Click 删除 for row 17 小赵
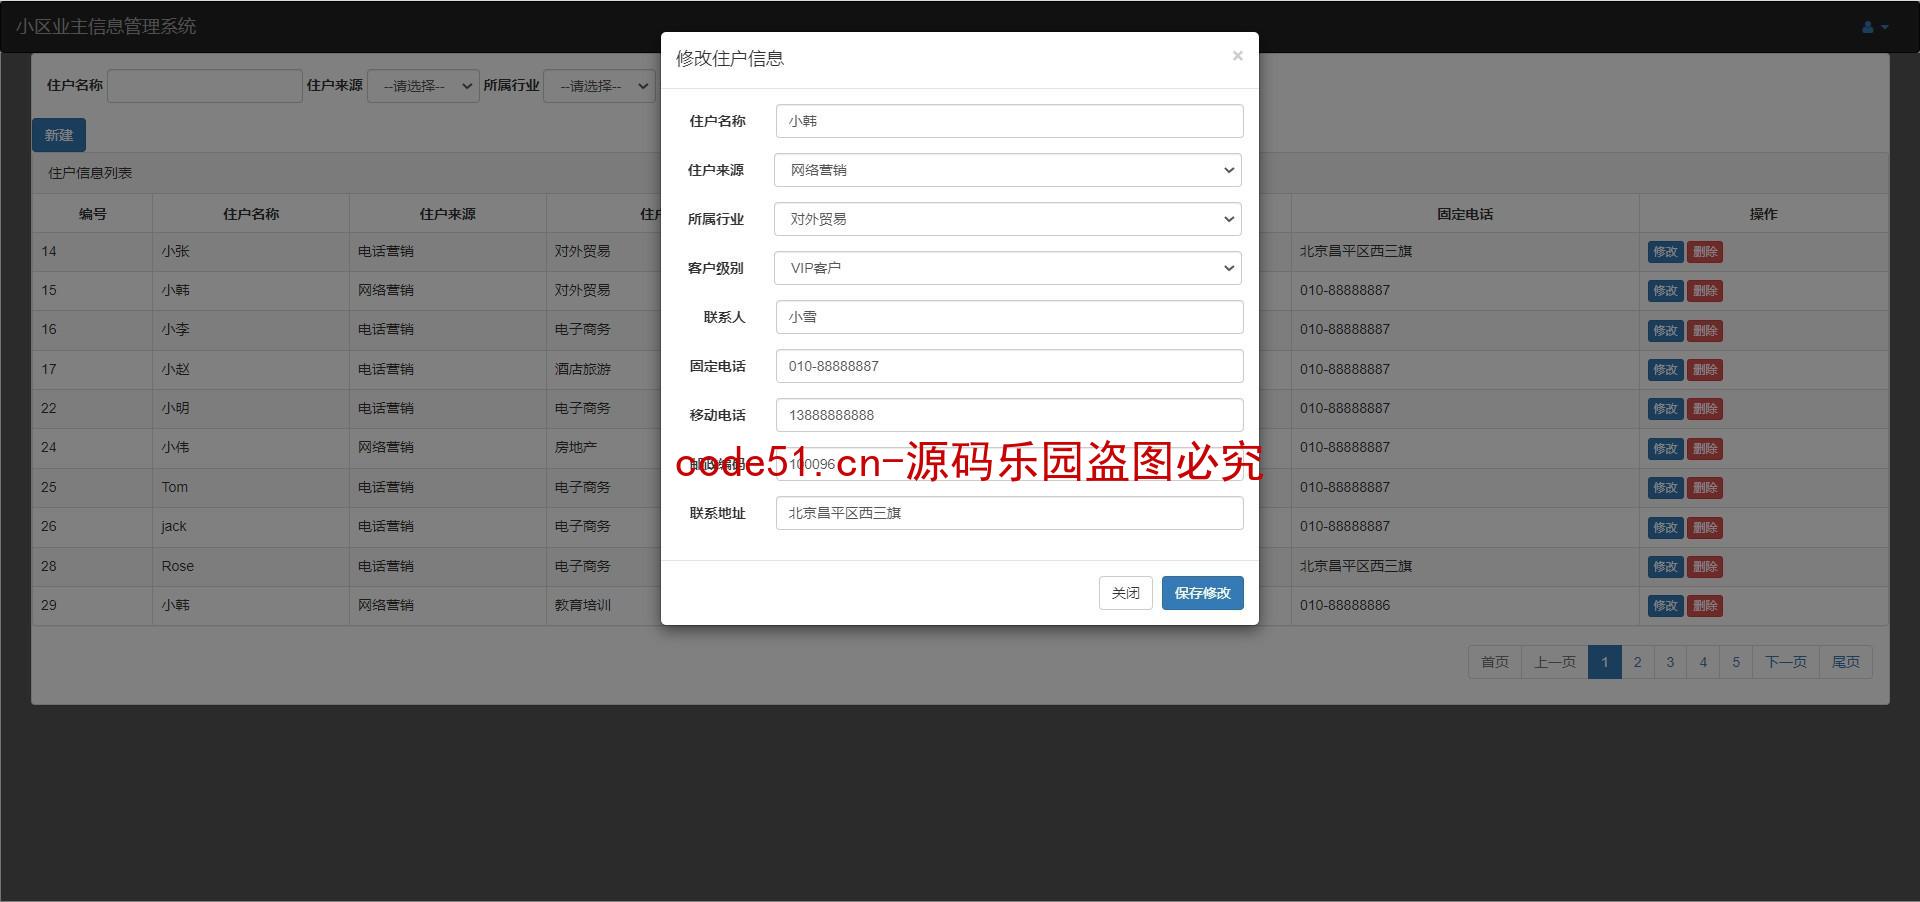The image size is (1920, 902). [x=1705, y=370]
